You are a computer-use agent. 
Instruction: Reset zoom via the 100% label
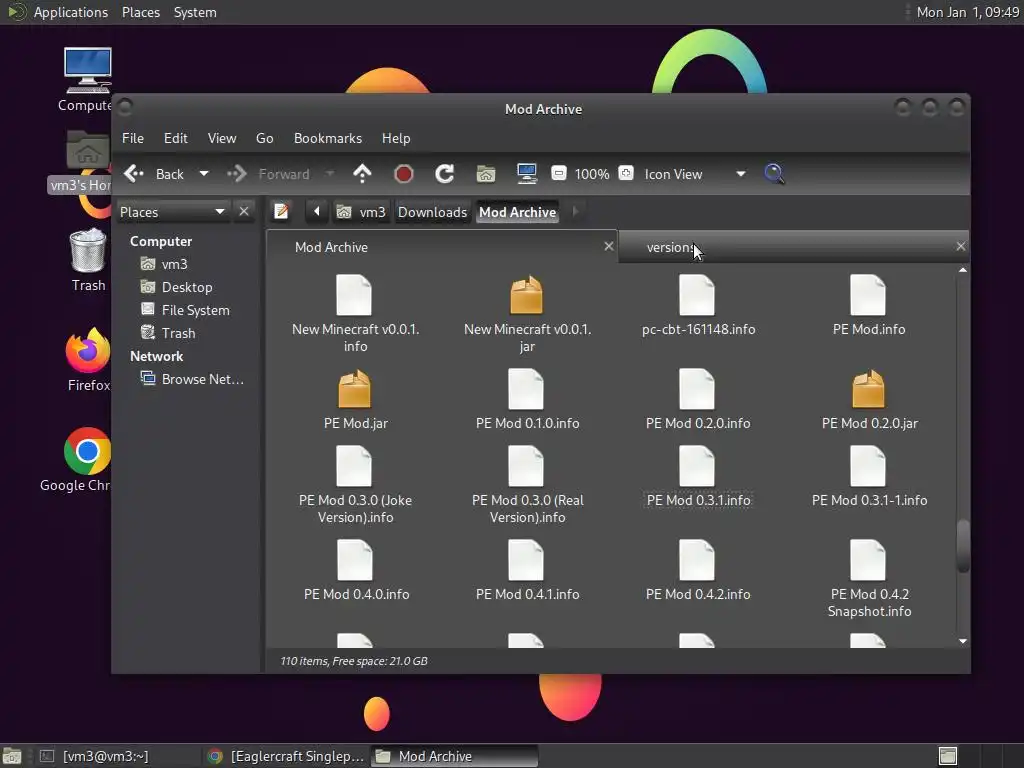[x=592, y=174]
